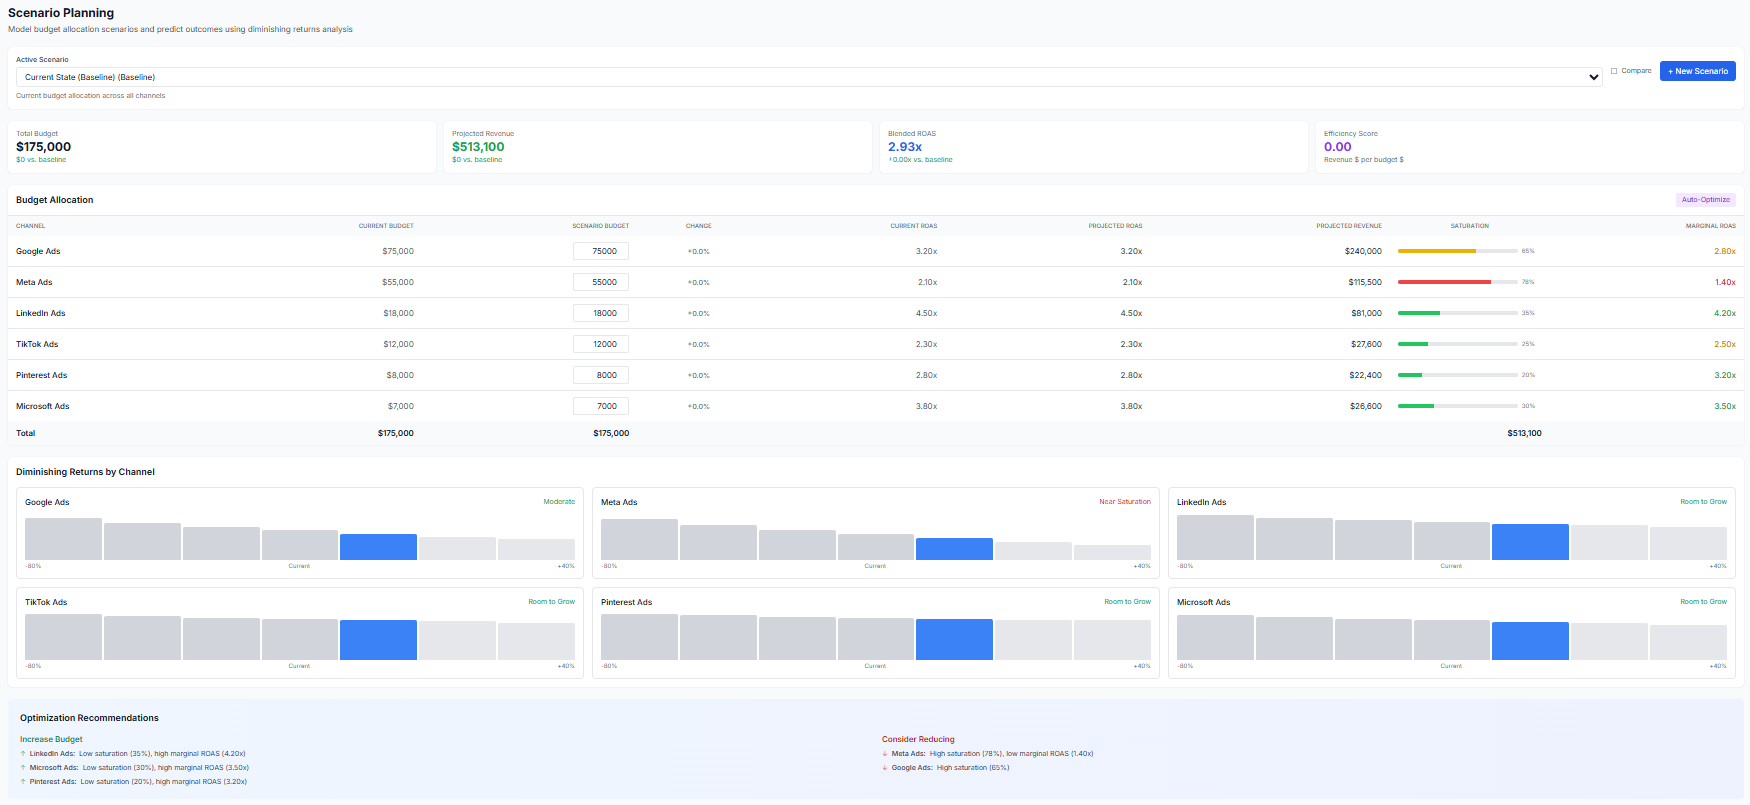Enable the Compare checkbox
The height and width of the screenshot is (805, 1750).
coord(1614,71)
